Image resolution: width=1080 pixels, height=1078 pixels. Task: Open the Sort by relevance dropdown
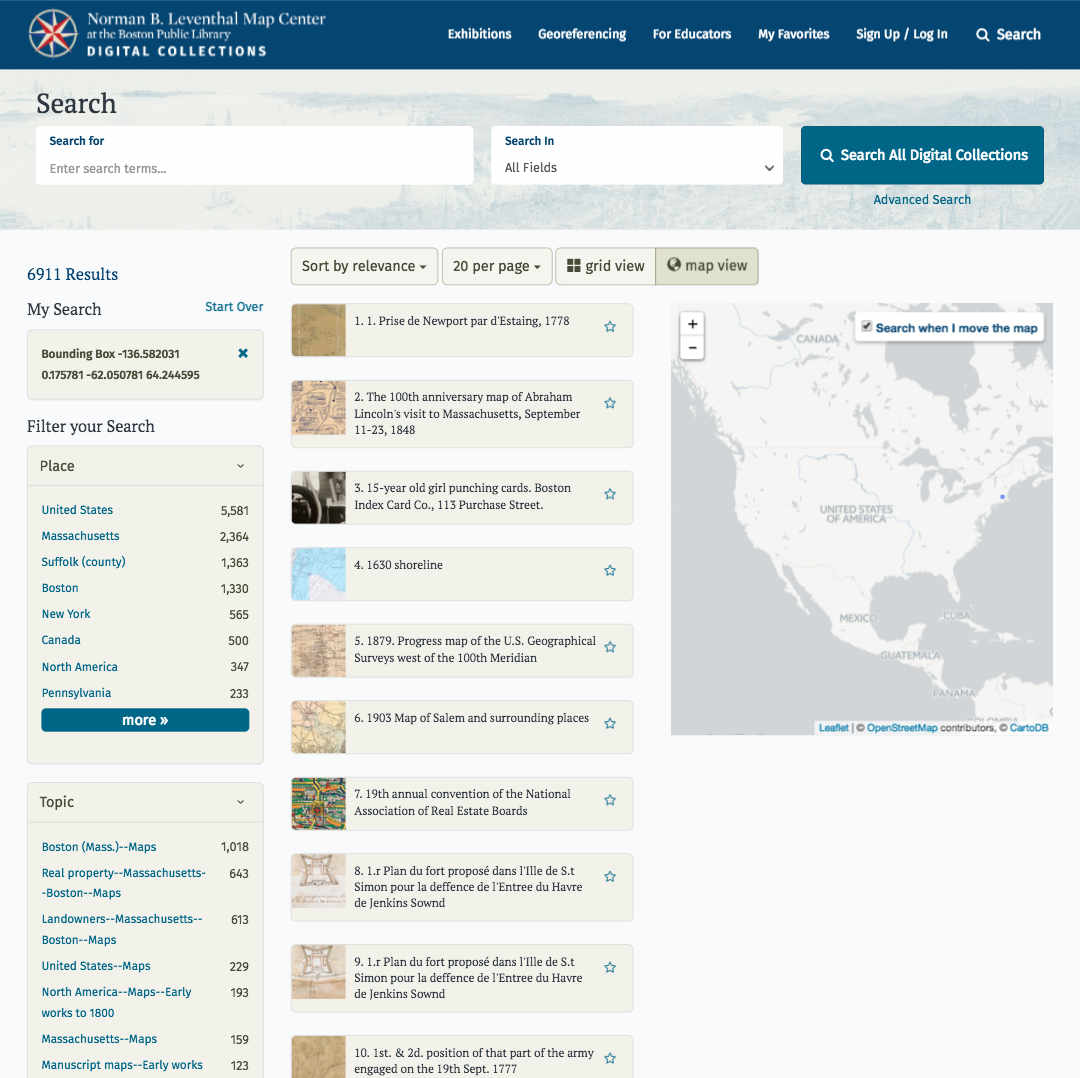364,266
